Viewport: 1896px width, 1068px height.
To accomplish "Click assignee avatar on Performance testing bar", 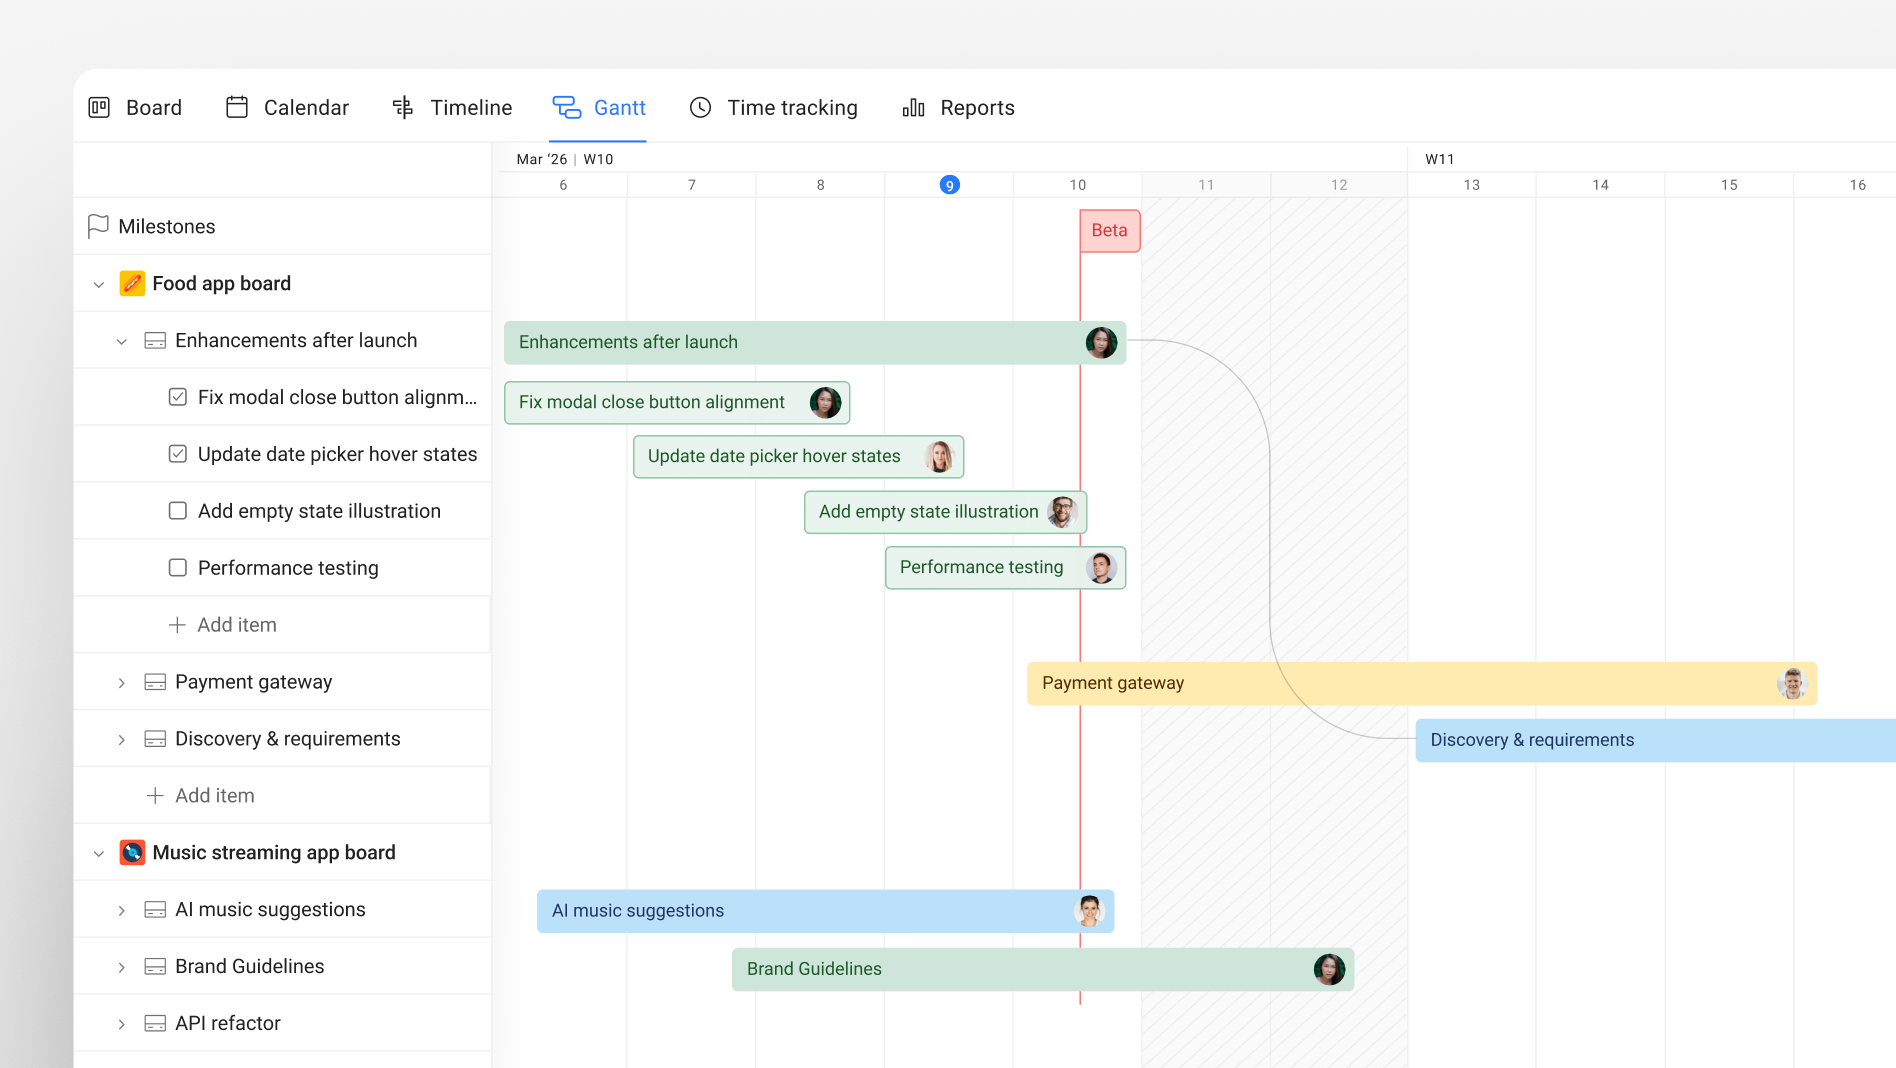I will tap(1101, 568).
